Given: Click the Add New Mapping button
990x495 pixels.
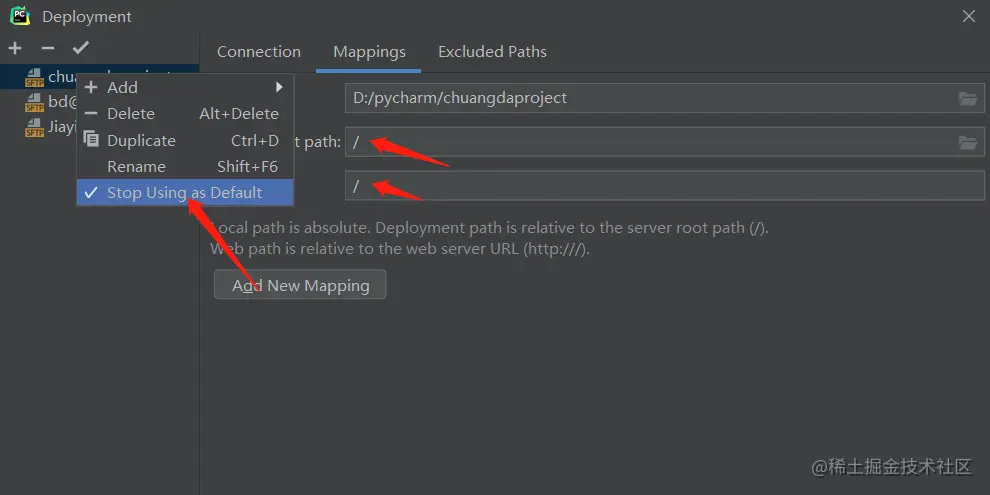Looking at the screenshot, I should tap(300, 285).
